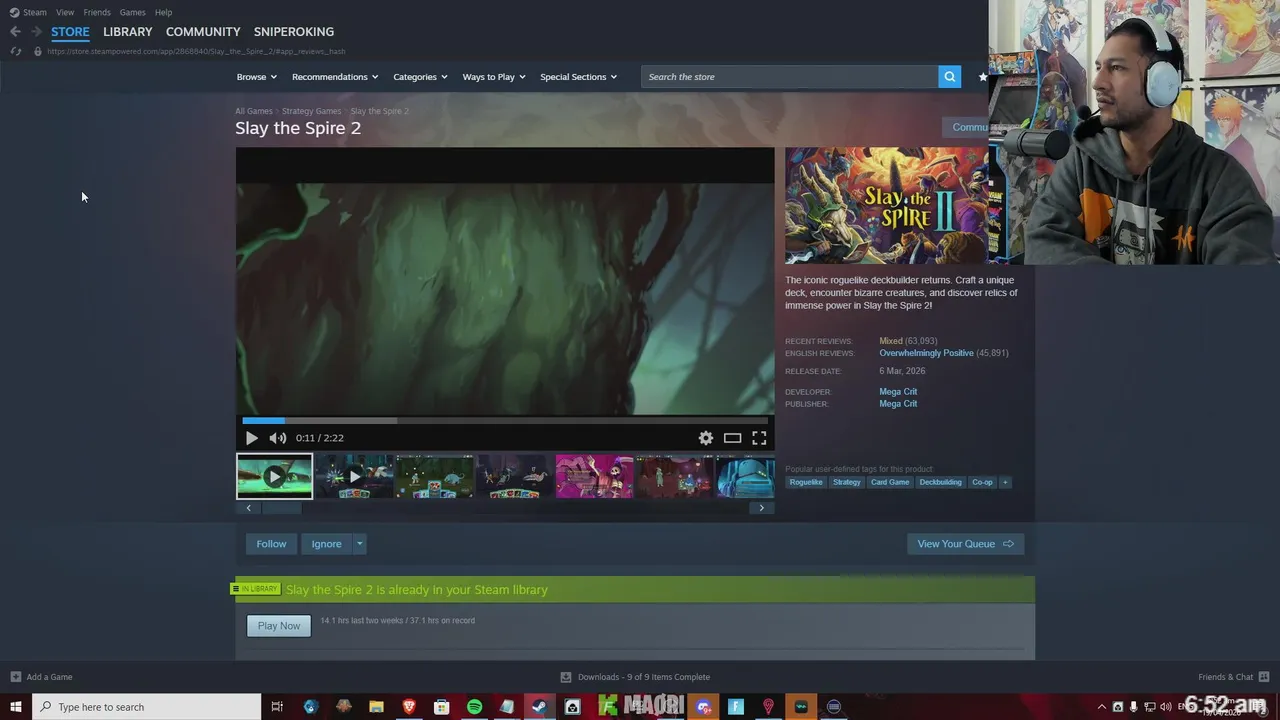The width and height of the screenshot is (1280, 720).
Task: Open Microsoft Store from the taskbar
Action: click(x=441, y=707)
